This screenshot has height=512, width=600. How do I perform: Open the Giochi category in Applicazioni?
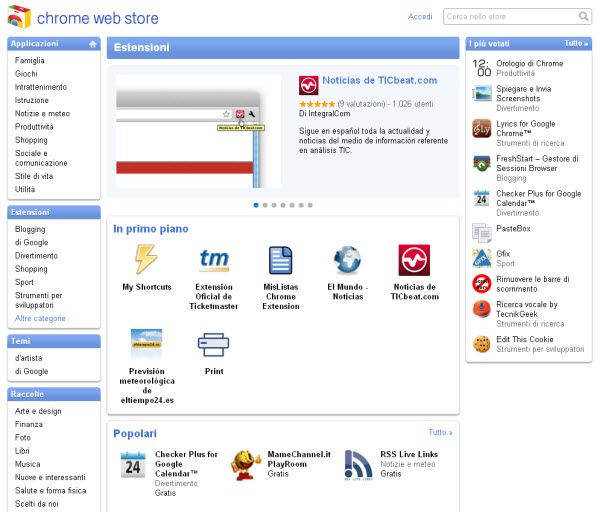27,74
